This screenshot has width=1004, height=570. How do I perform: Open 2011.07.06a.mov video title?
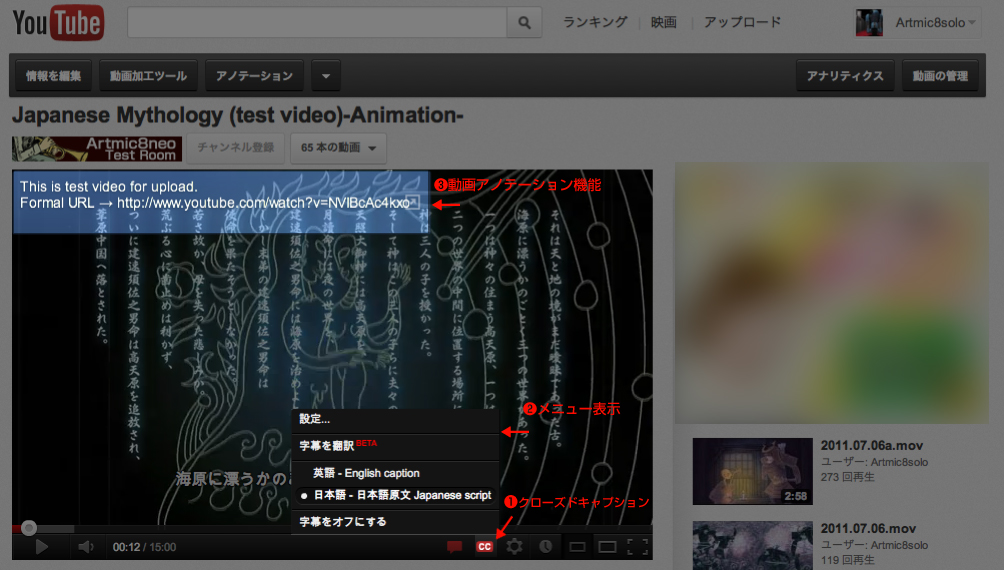click(x=871, y=446)
